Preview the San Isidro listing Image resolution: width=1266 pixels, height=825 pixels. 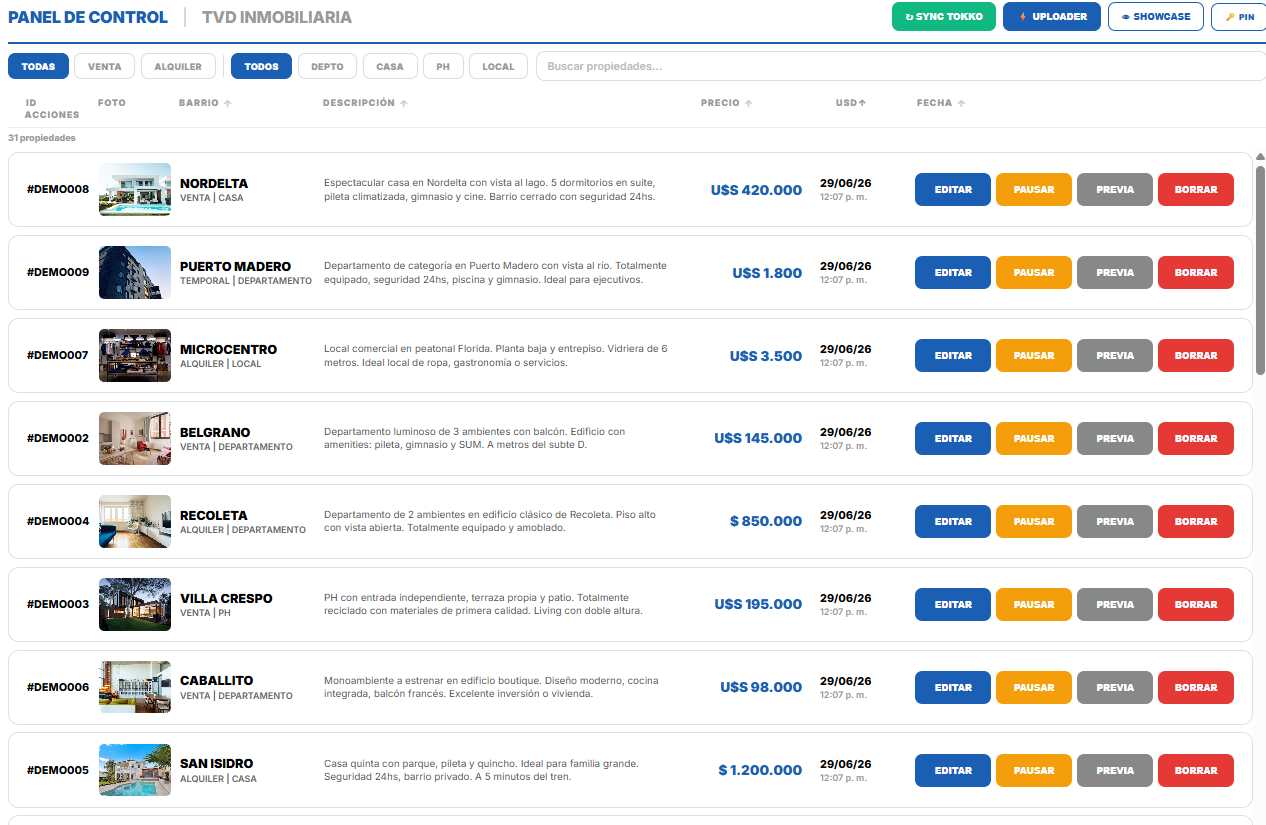[x=1115, y=770]
